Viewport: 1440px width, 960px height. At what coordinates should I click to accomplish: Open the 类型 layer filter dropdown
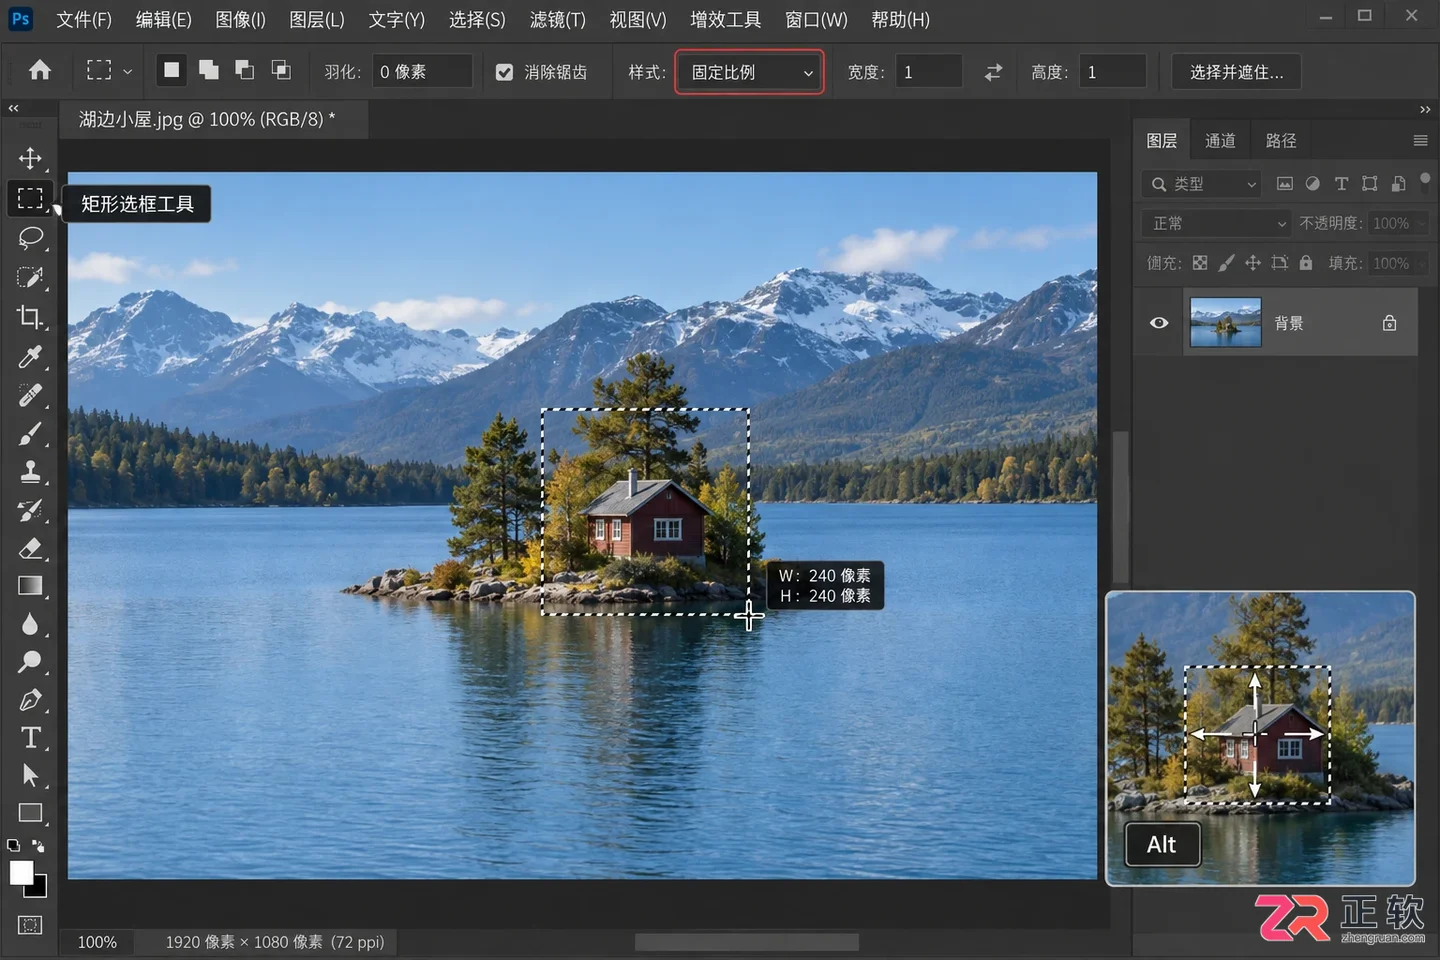[1200, 184]
